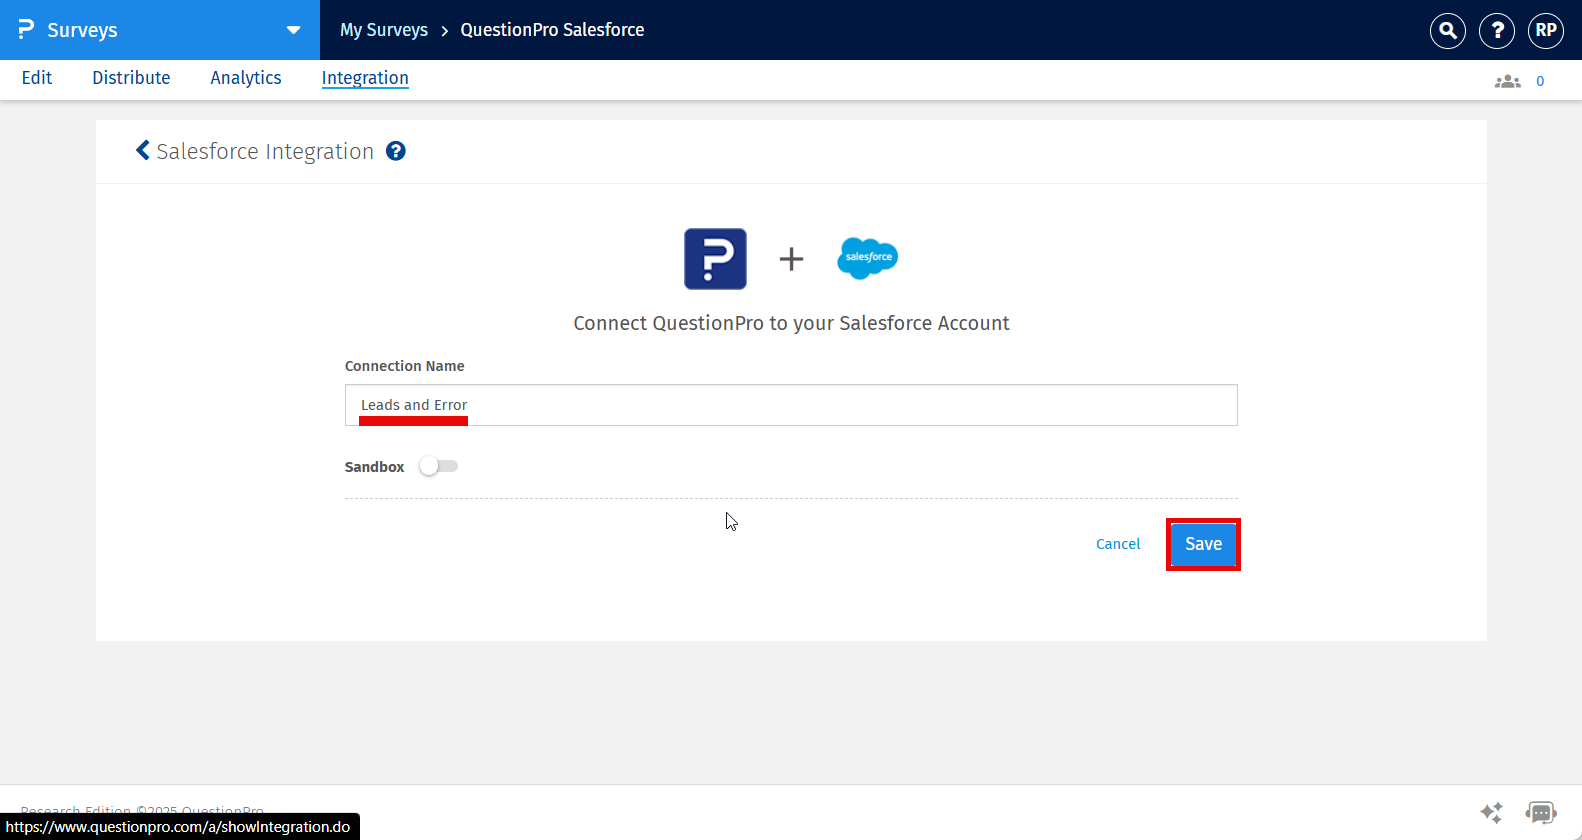Screen dimensions: 1582x840
Task: Click help icon beside Salesforce Integration title
Action: point(396,151)
